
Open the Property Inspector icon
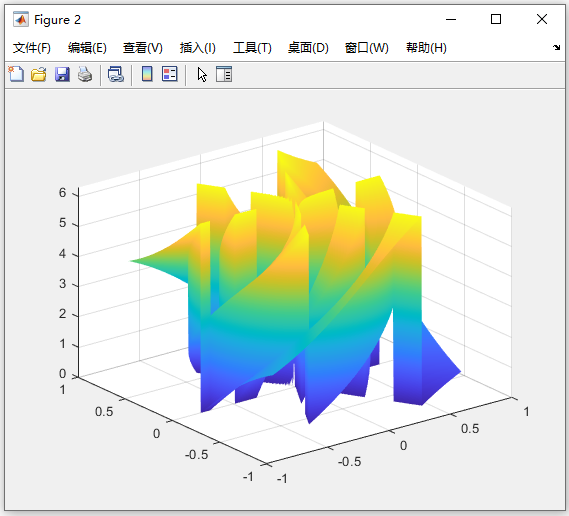pos(224,74)
